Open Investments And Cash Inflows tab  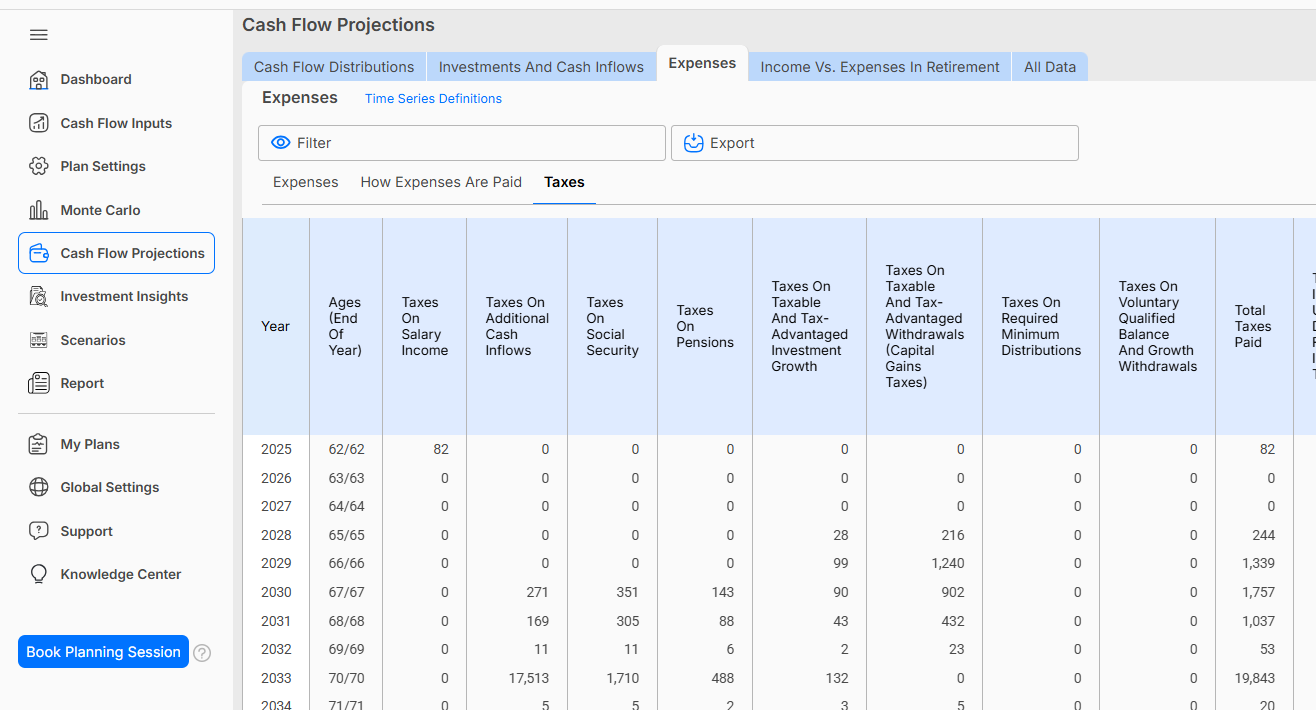click(541, 67)
